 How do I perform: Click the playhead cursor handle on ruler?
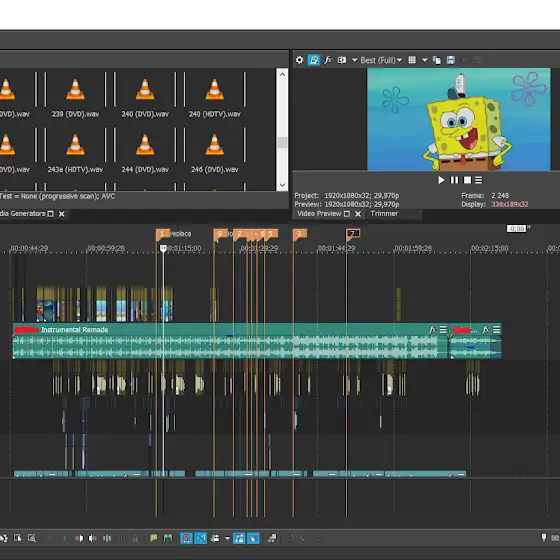pos(163,248)
